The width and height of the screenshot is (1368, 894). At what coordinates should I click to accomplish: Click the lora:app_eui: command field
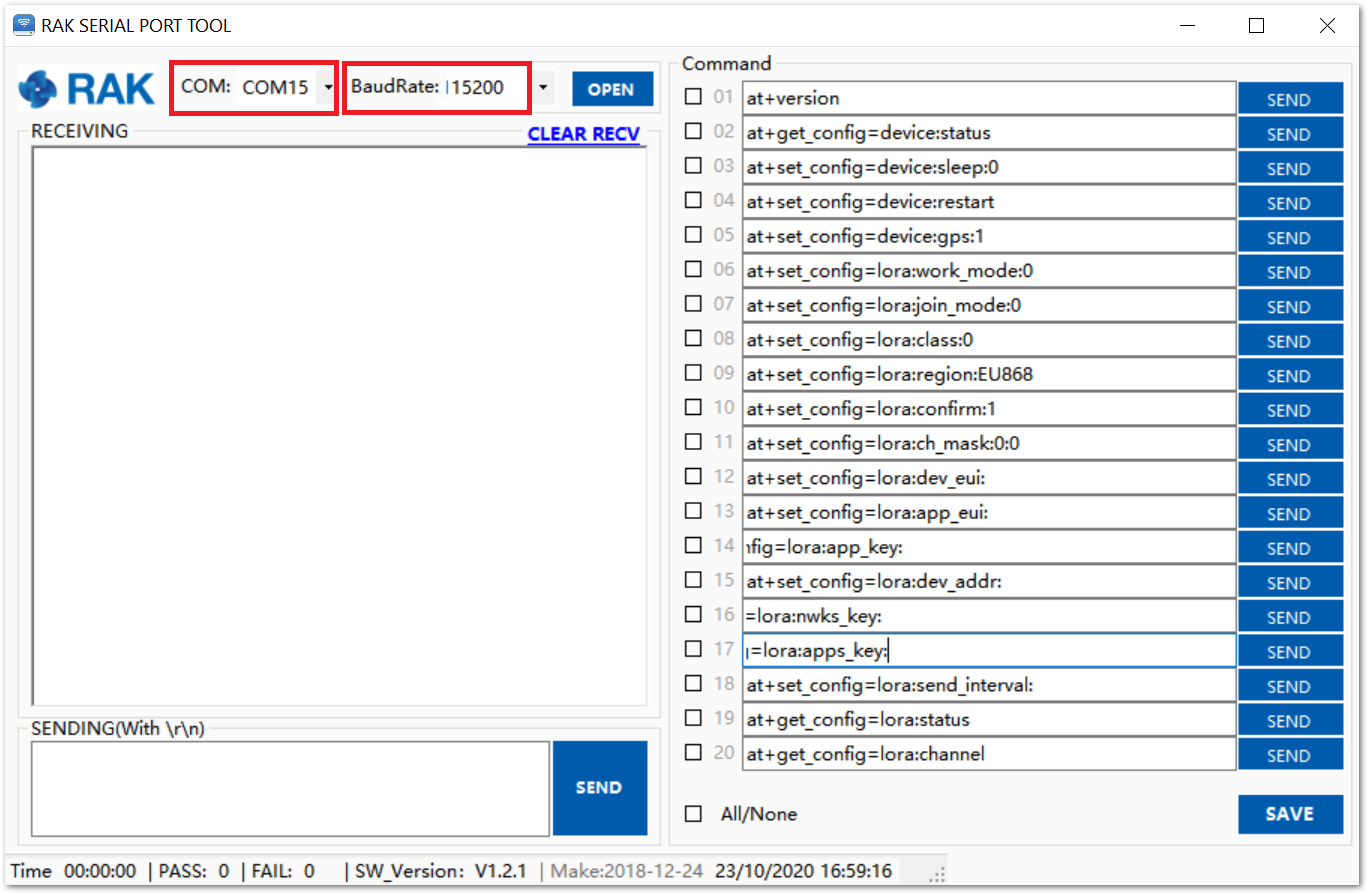click(989, 512)
